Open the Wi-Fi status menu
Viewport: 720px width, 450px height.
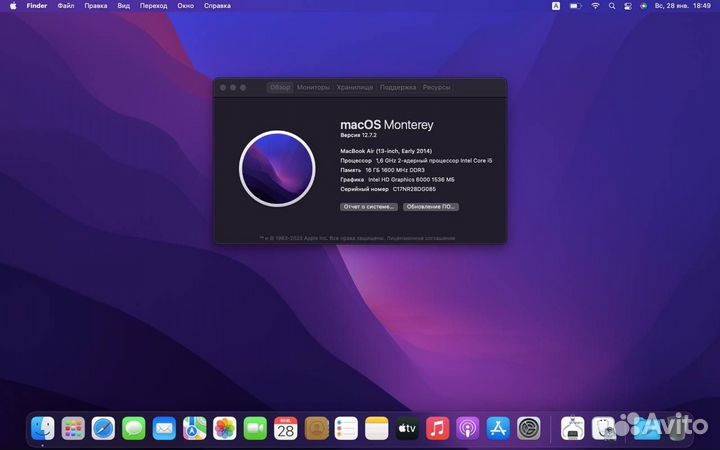coord(595,6)
